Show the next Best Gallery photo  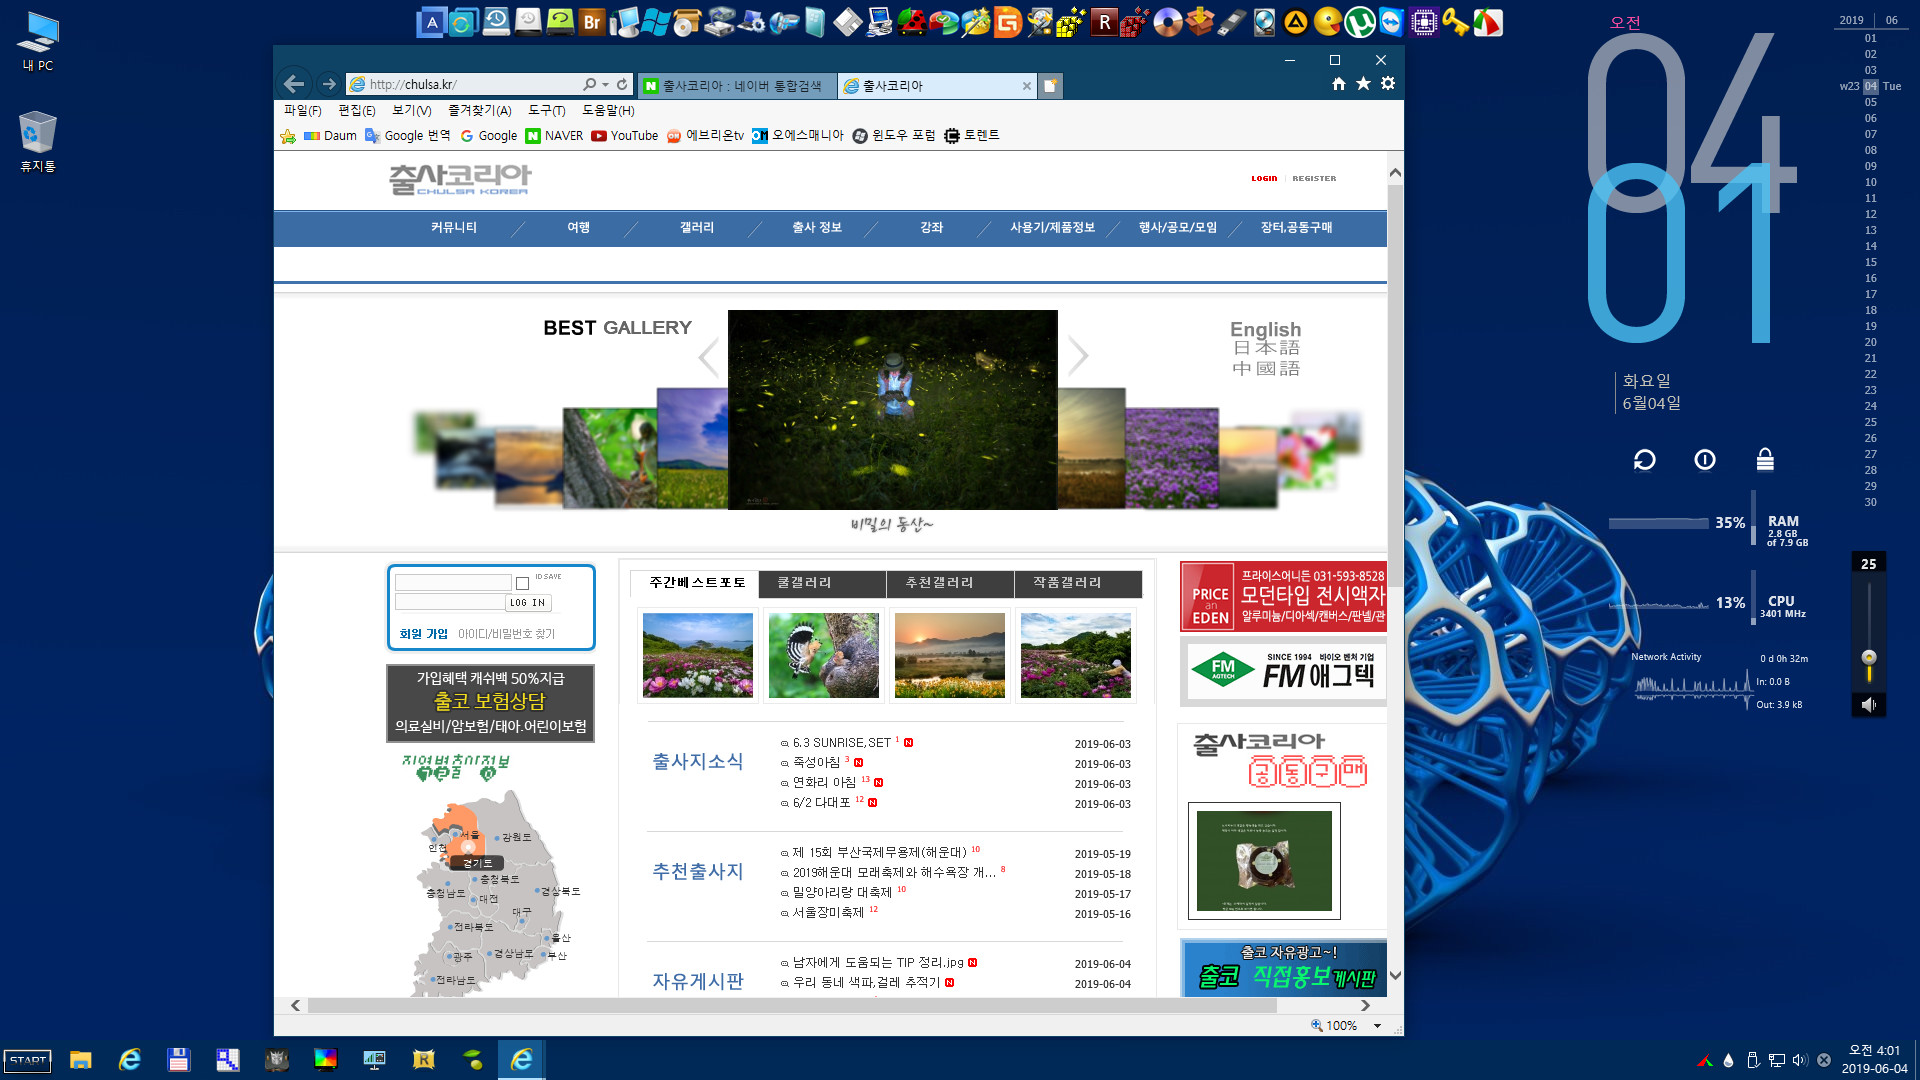pos(1078,356)
